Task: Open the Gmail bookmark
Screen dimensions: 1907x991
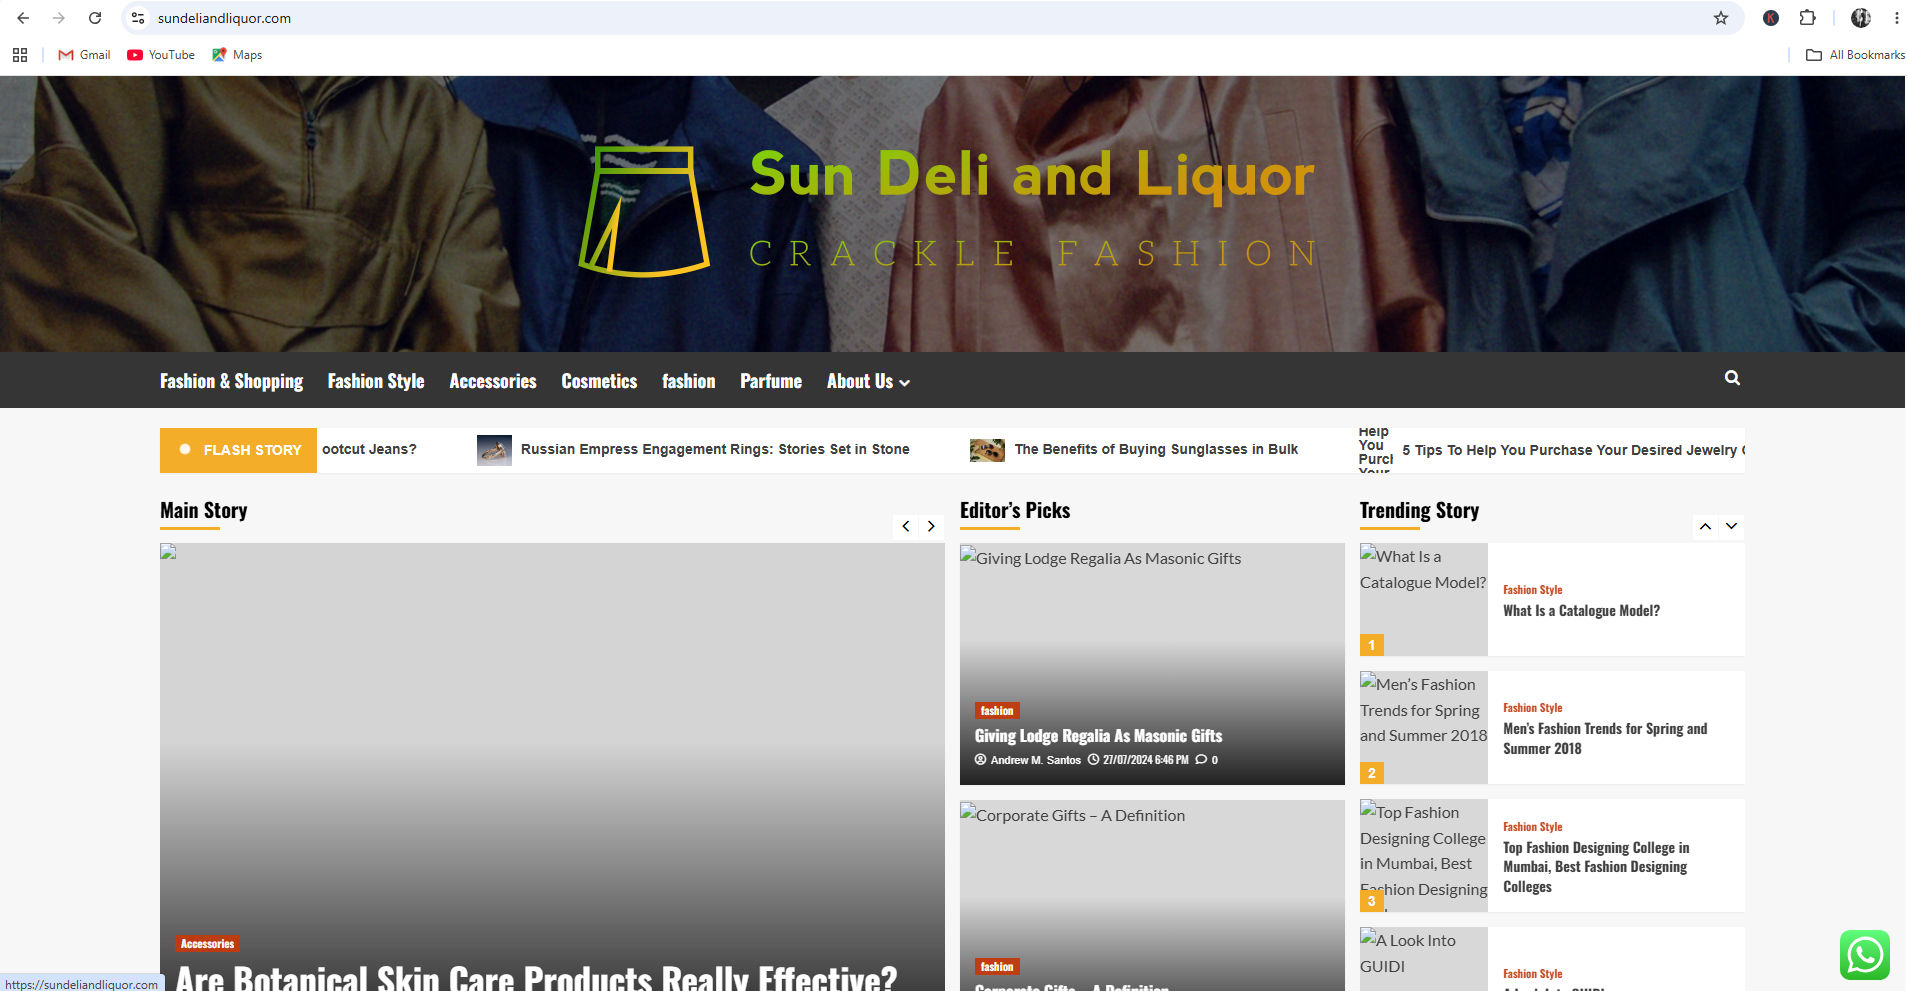Action: [84, 55]
